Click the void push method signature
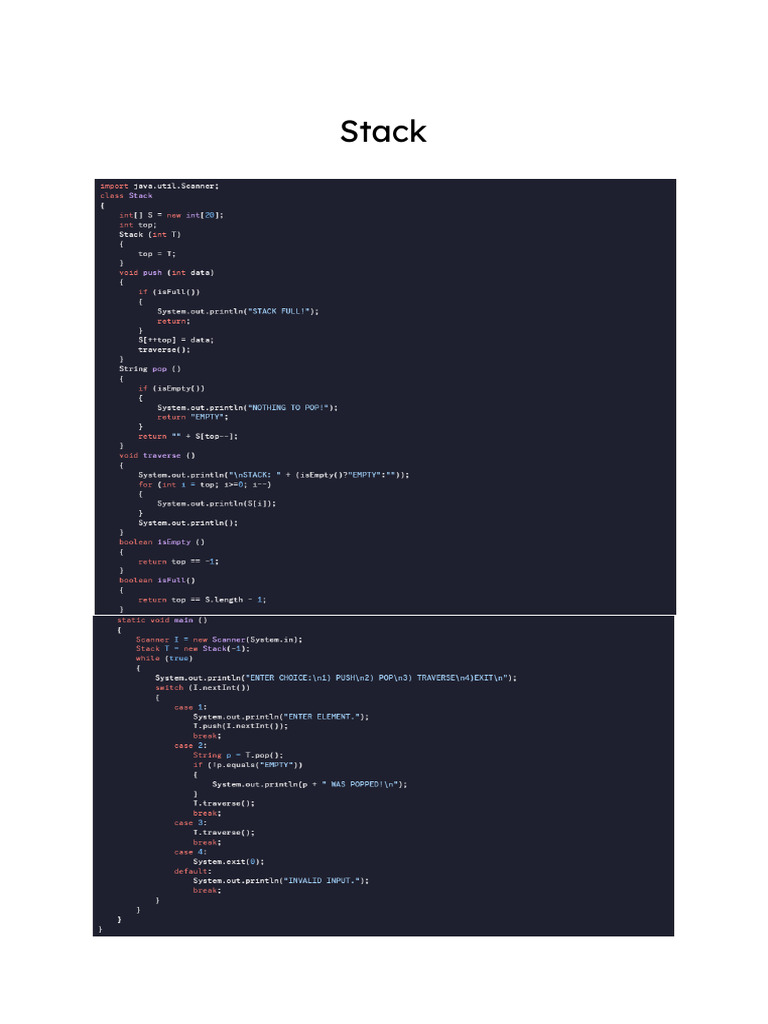This screenshot has width=768, height=1024. (x=167, y=272)
